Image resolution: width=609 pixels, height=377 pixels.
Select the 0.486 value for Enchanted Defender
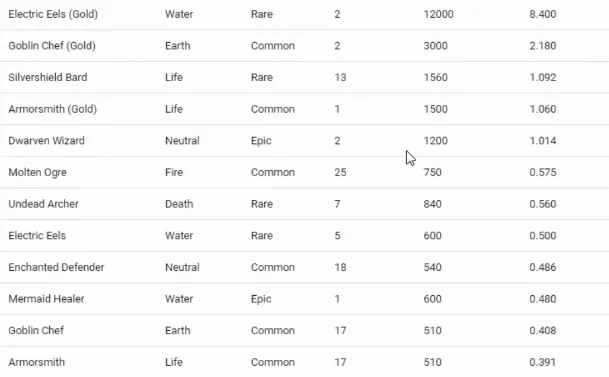(x=543, y=267)
